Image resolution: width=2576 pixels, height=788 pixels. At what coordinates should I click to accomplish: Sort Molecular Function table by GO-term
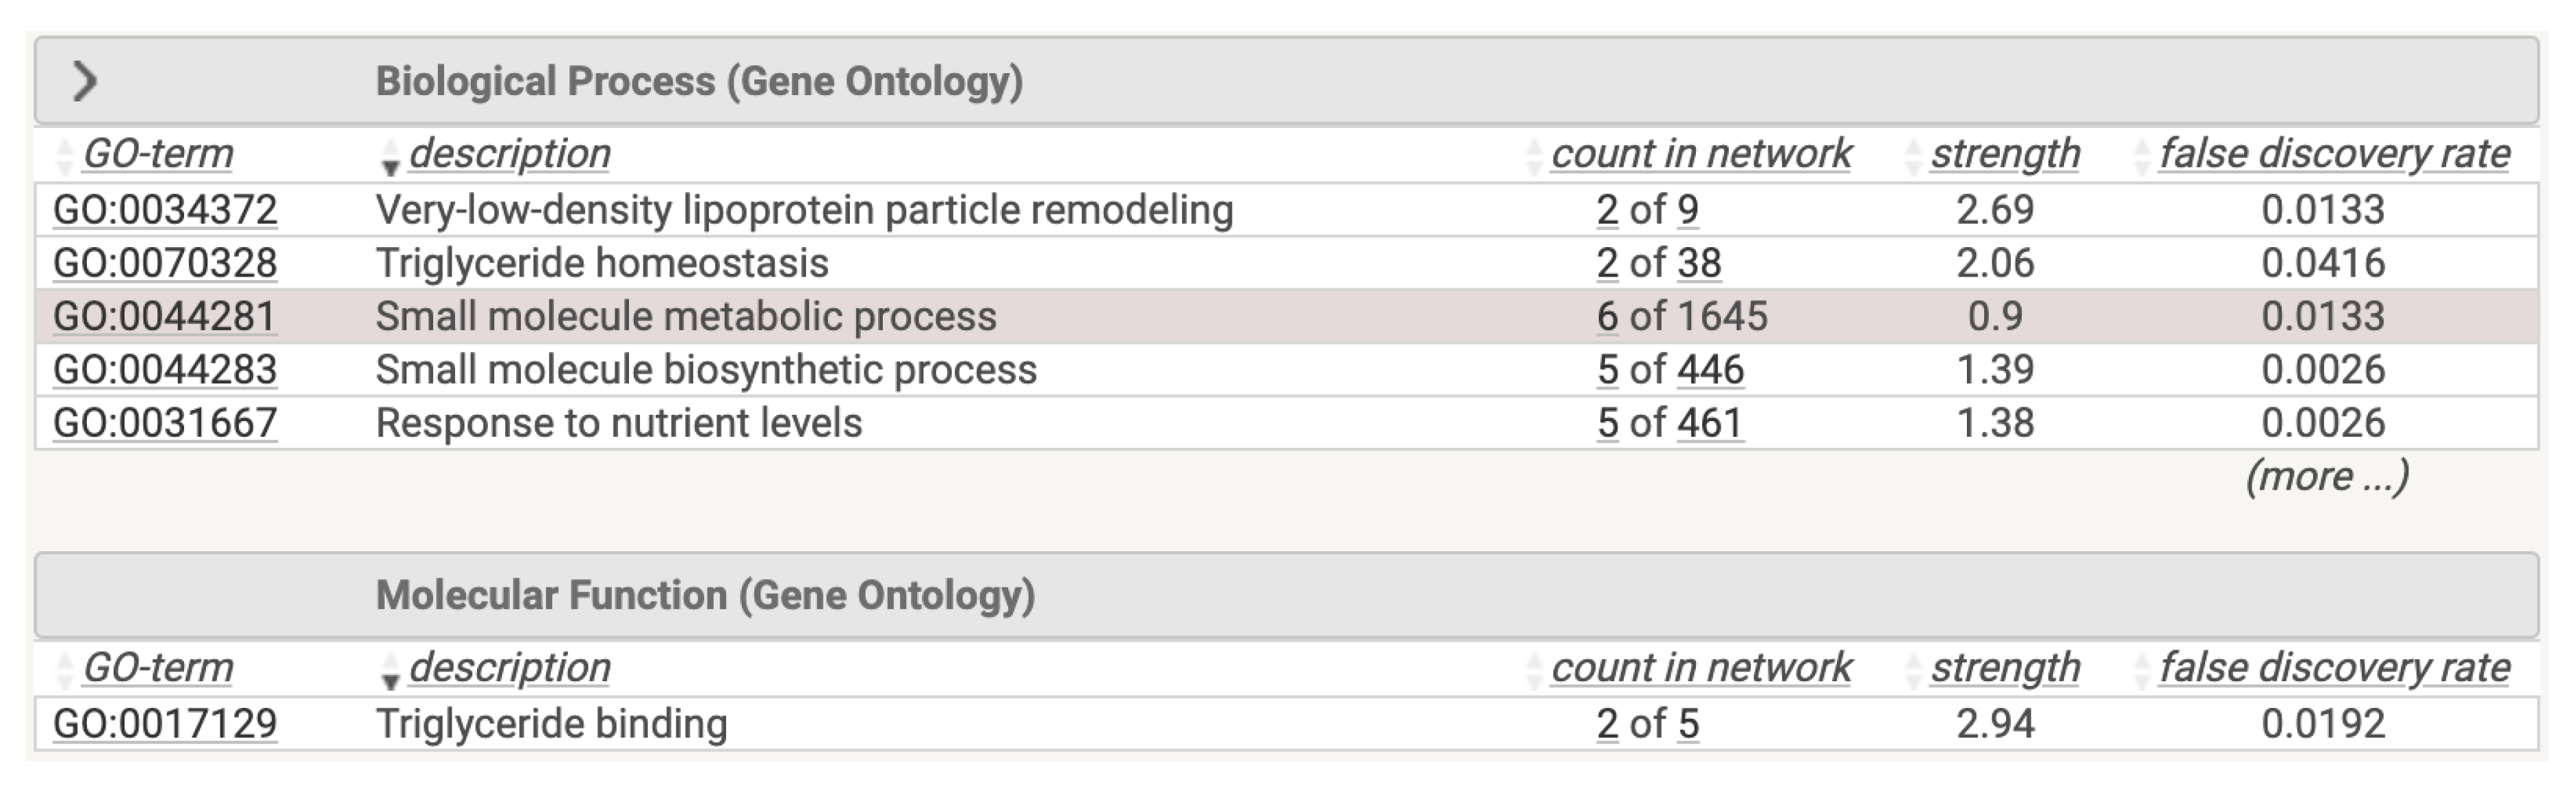pyautogui.click(x=157, y=668)
